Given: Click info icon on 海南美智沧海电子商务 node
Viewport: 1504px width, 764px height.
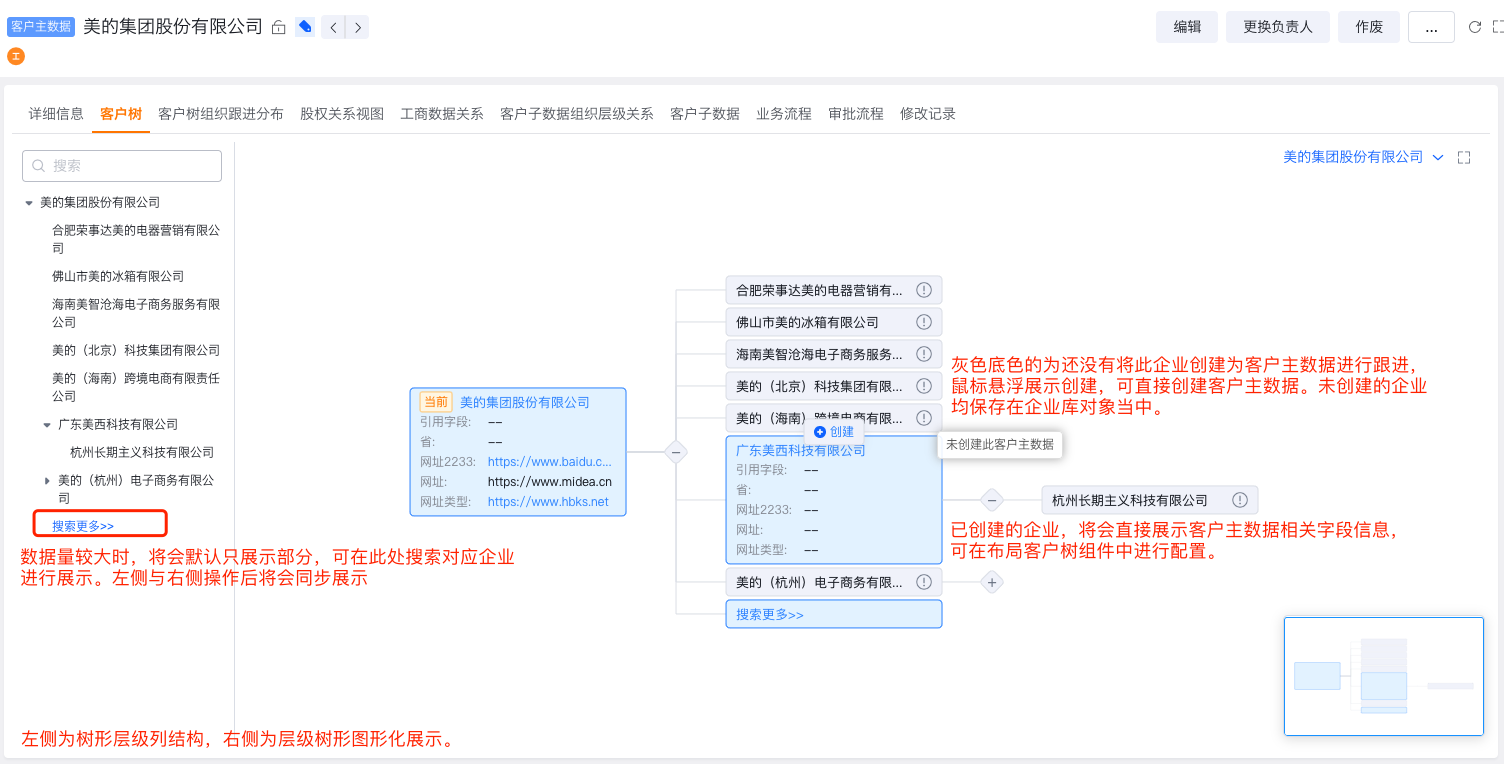Looking at the screenshot, I should [x=924, y=354].
